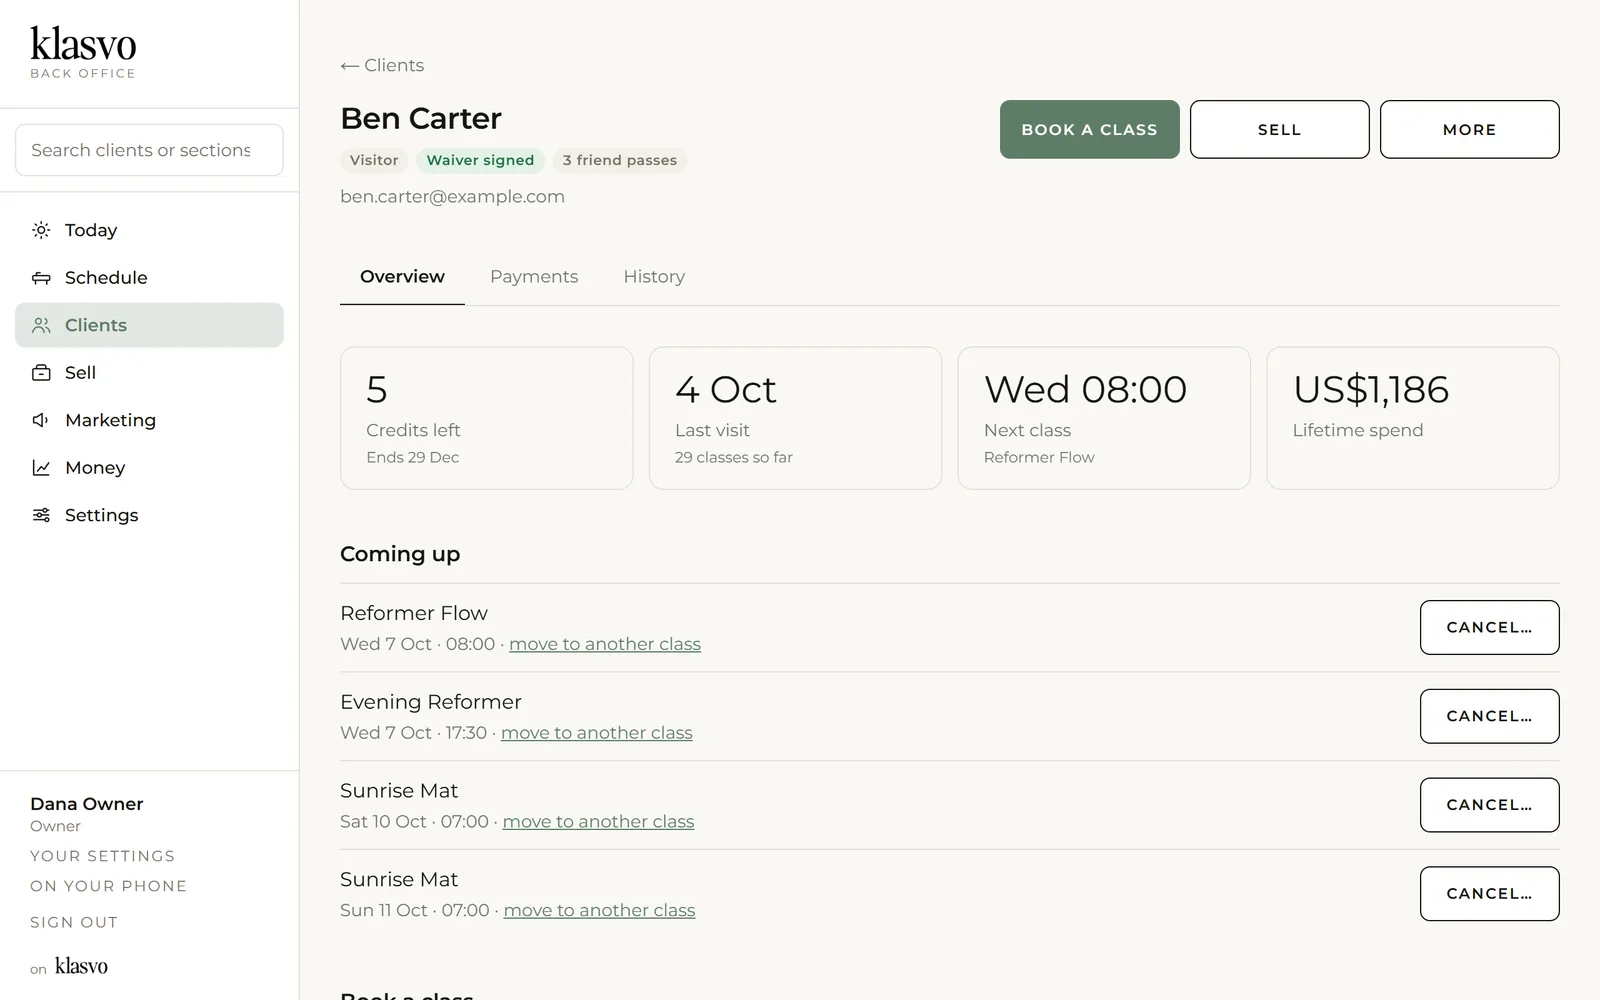Cancel the Evening Reformer booking

pyautogui.click(x=1490, y=716)
